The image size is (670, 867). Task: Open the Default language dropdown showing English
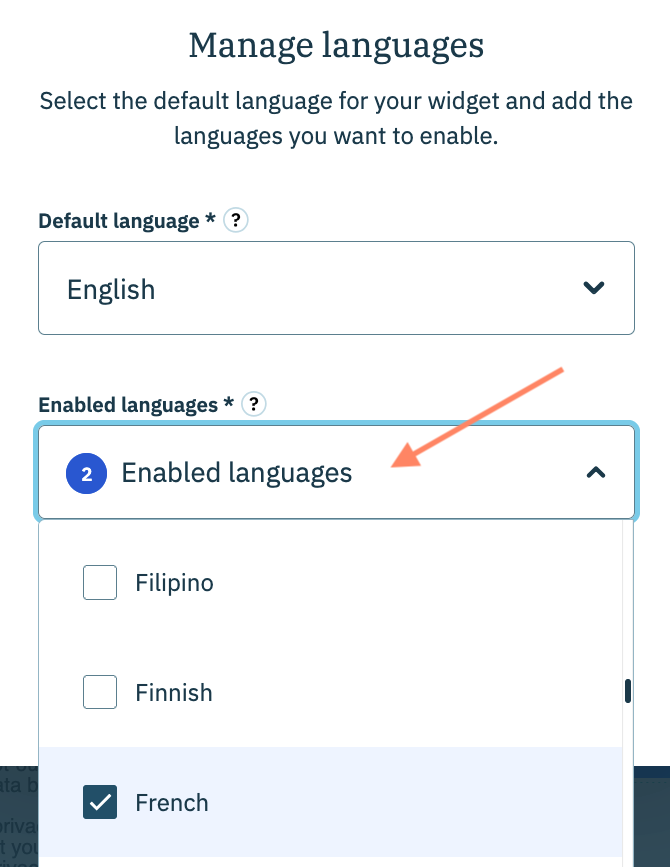[336, 288]
